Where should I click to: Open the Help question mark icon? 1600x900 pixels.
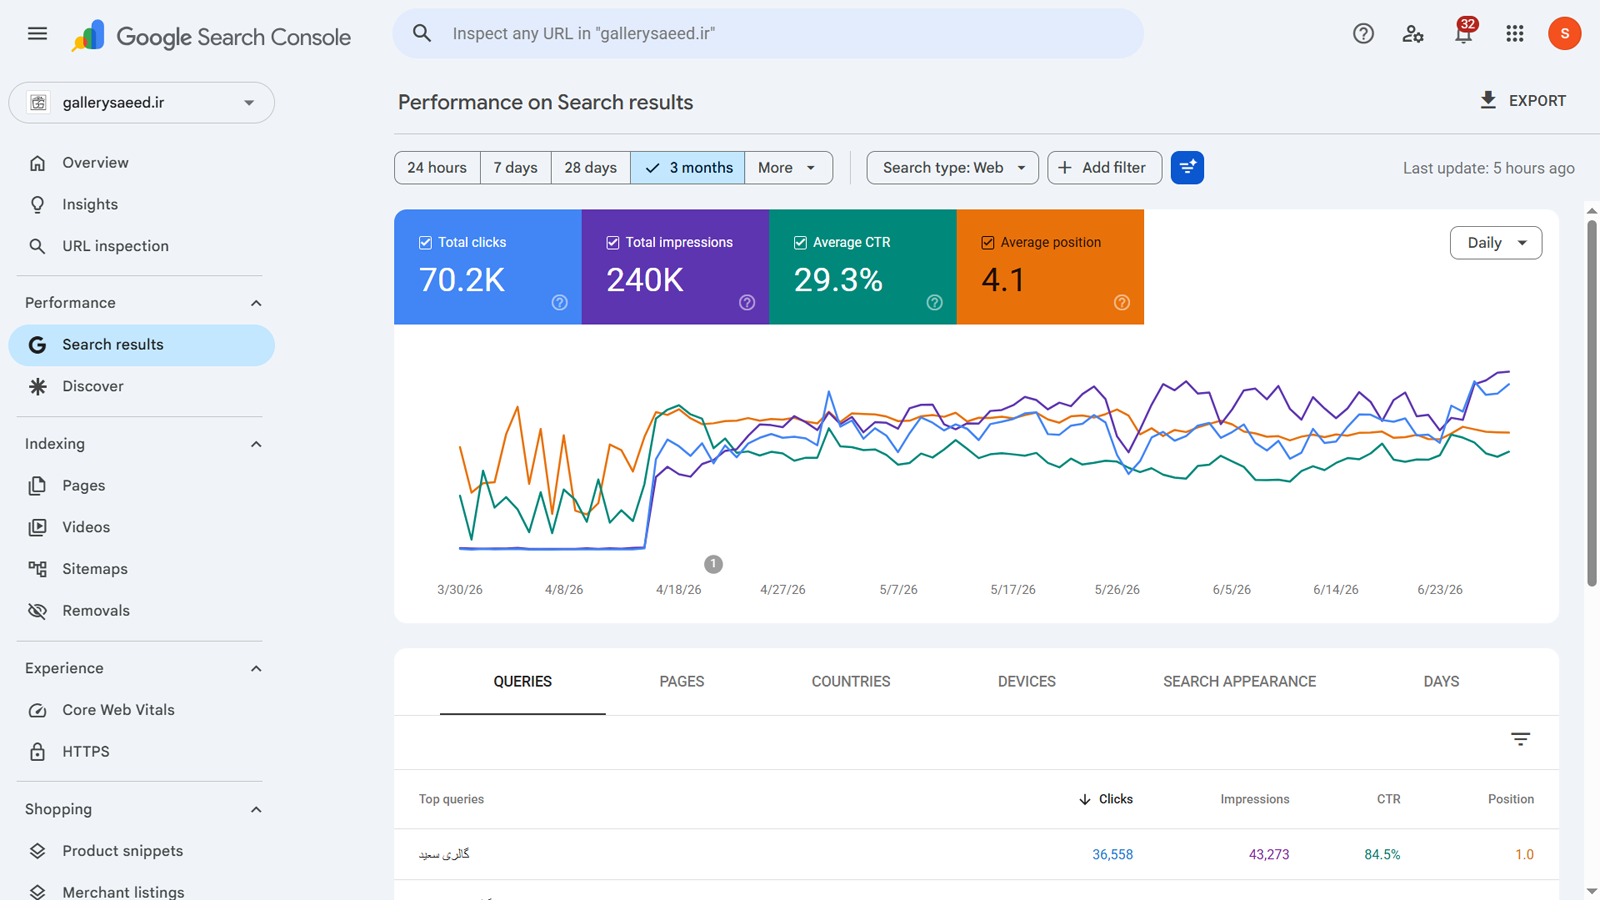point(1363,33)
